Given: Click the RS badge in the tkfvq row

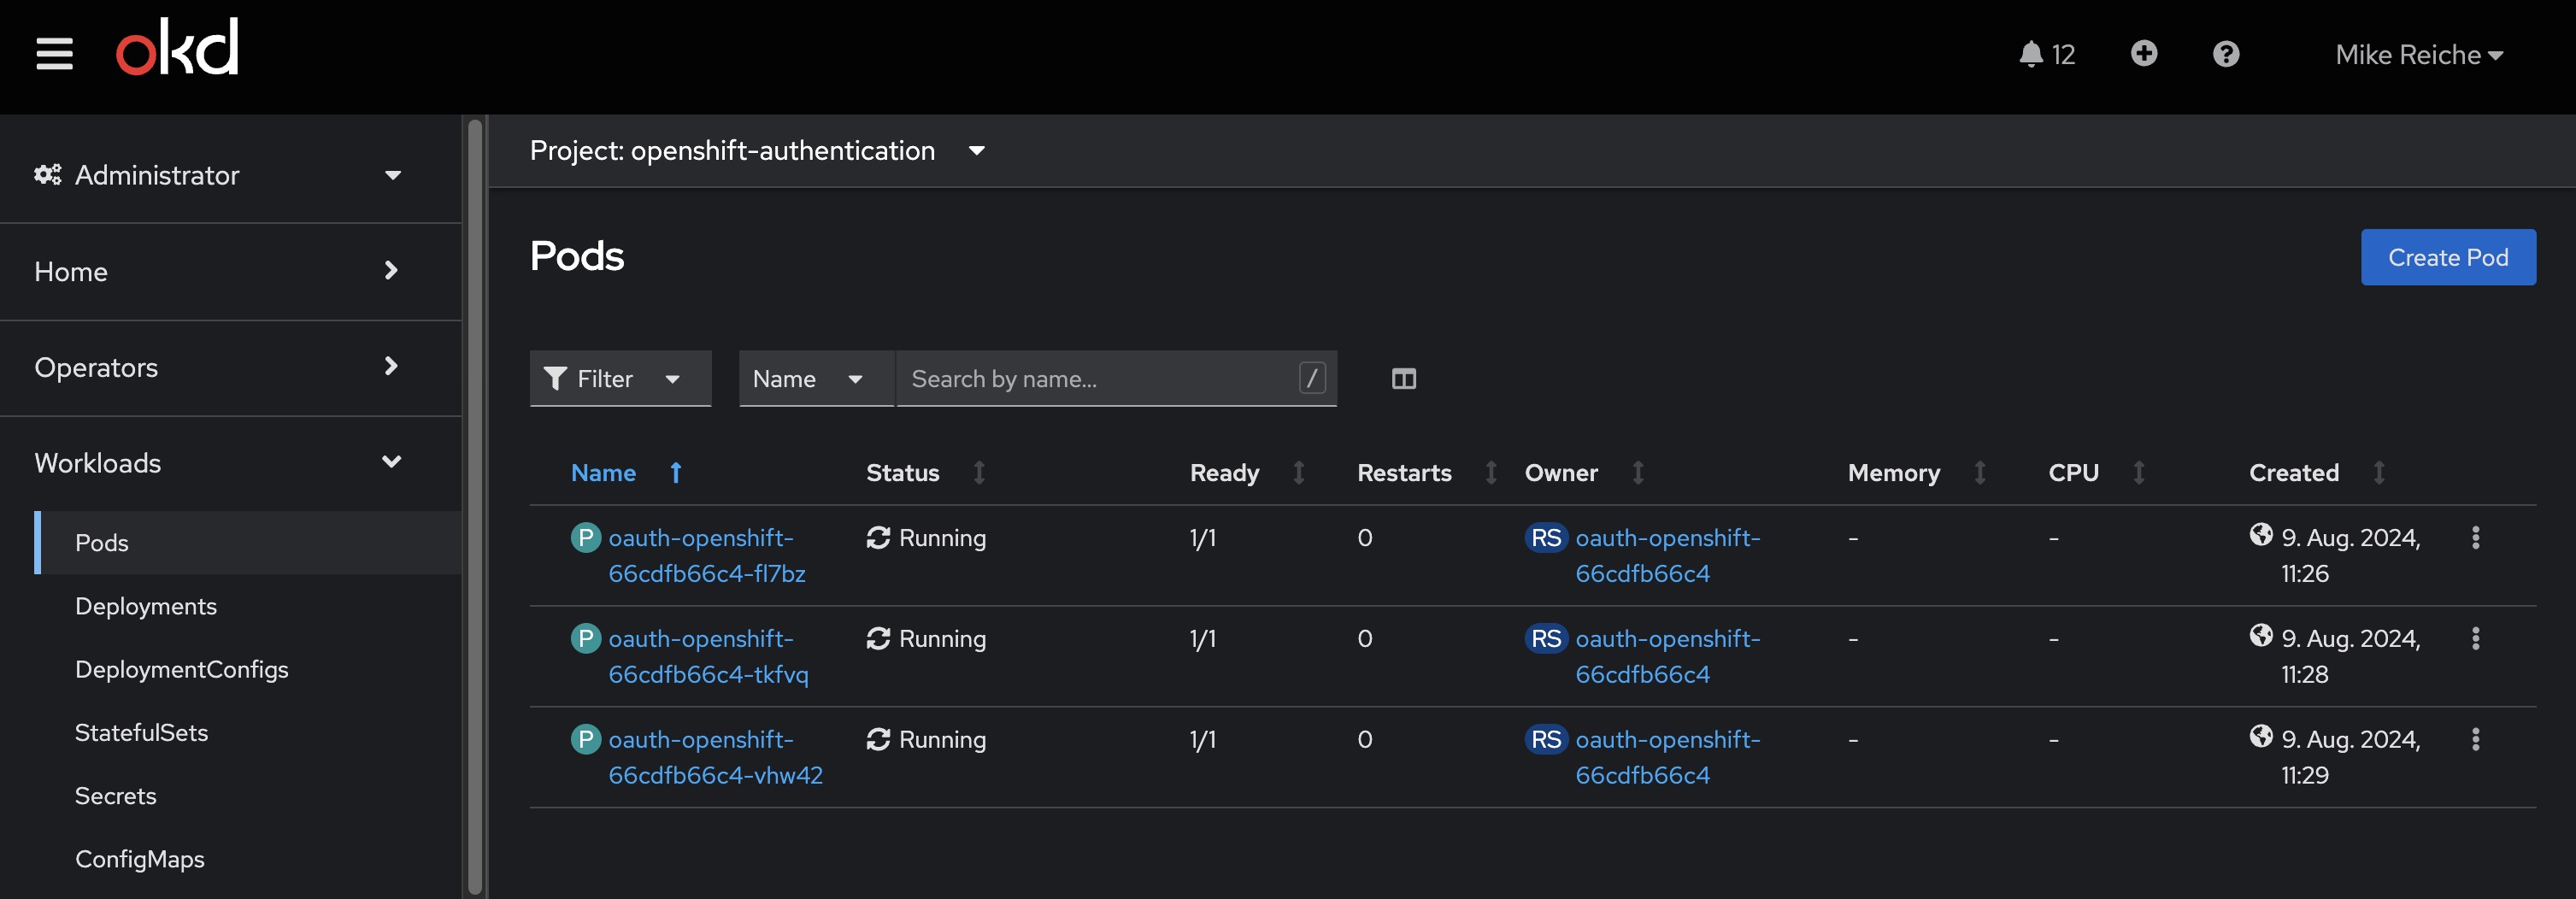Looking at the screenshot, I should coord(1546,639).
